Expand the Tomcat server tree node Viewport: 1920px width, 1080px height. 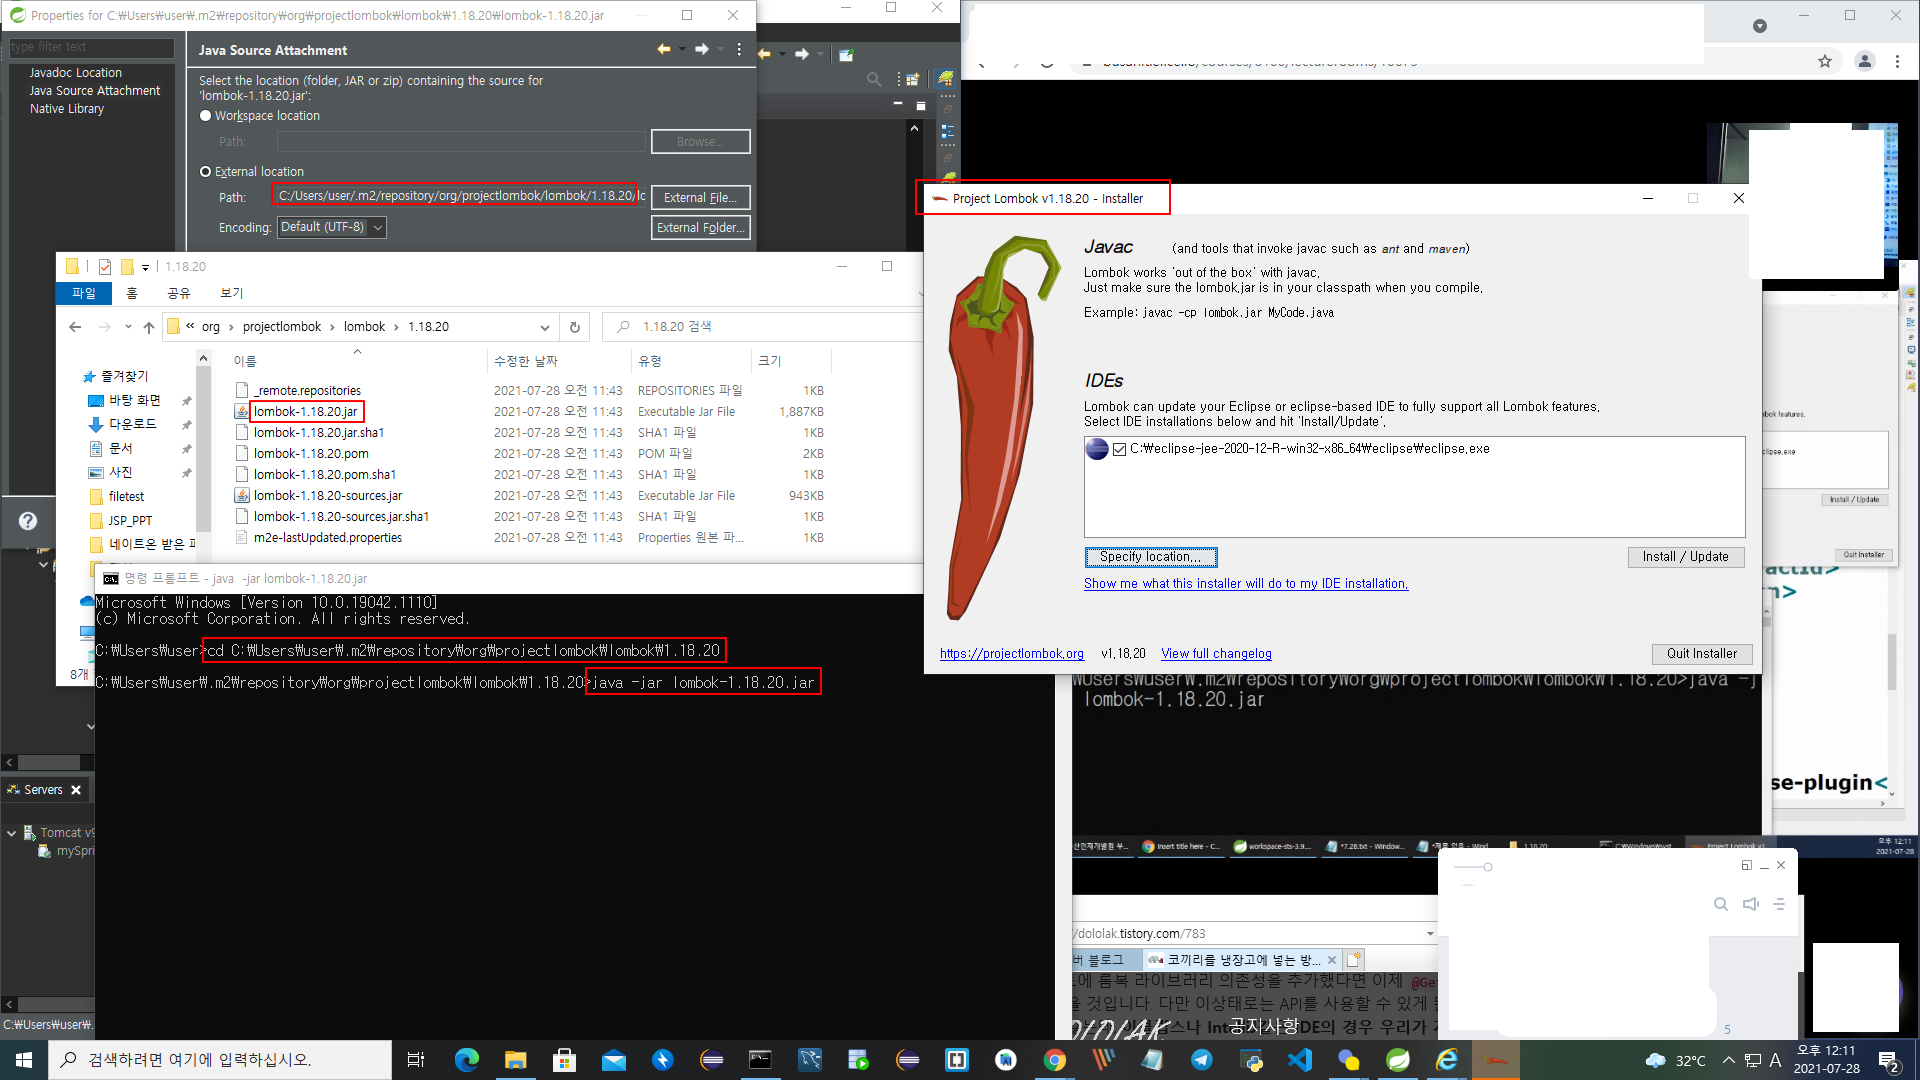click(11, 833)
